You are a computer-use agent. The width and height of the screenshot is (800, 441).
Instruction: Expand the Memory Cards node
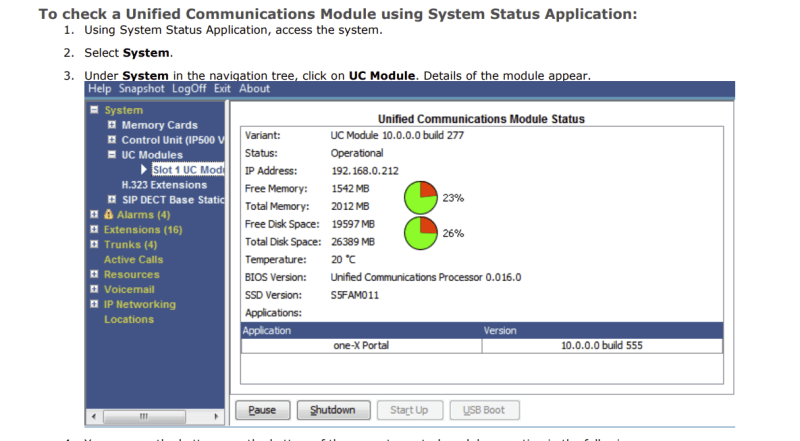click(x=112, y=125)
